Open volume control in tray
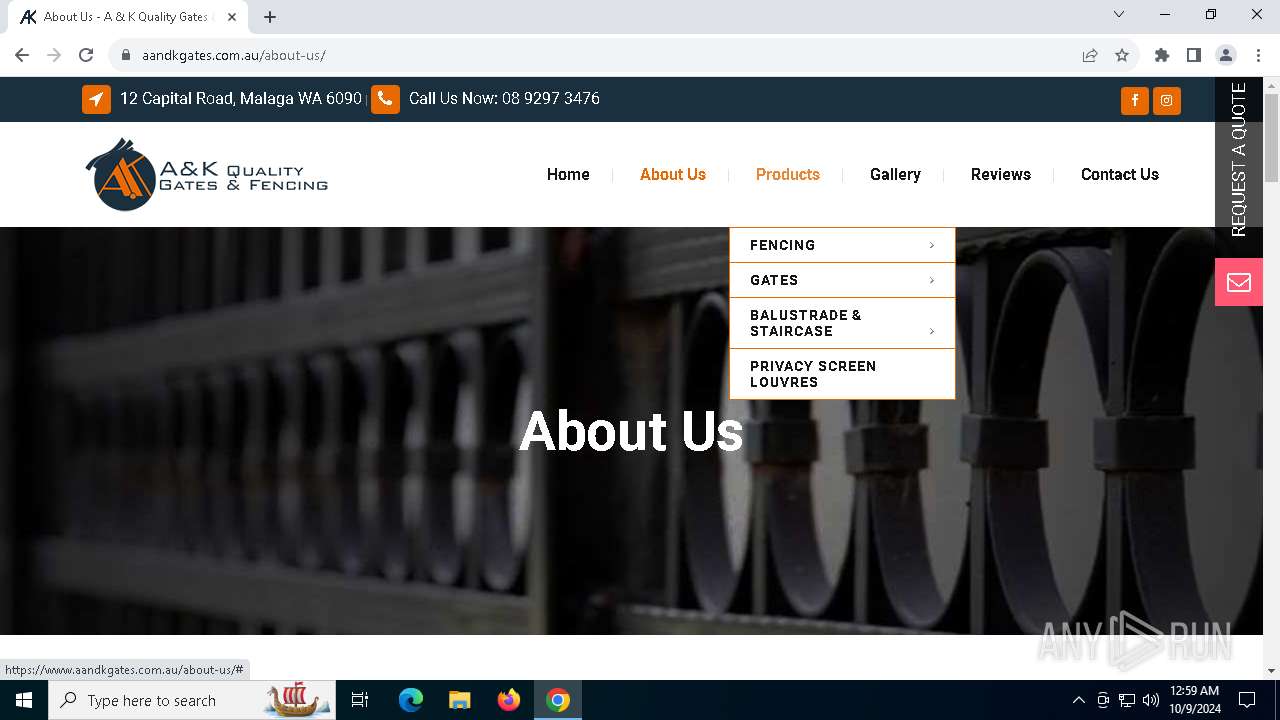The width and height of the screenshot is (1280, 720). [x=1151, y=700]
